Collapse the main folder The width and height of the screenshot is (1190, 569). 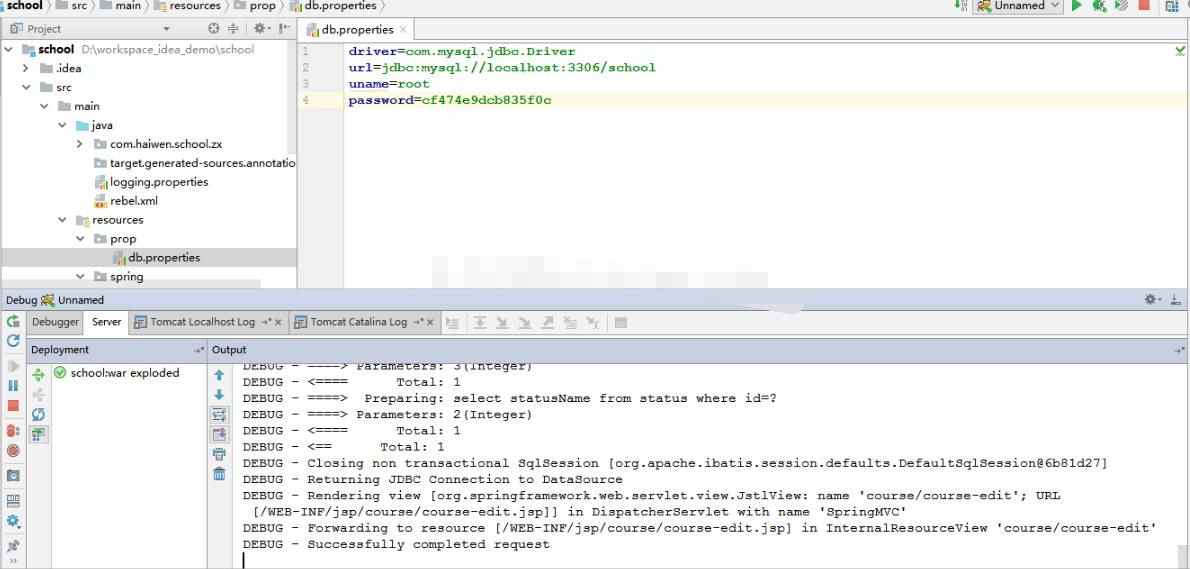pos(45,106)
